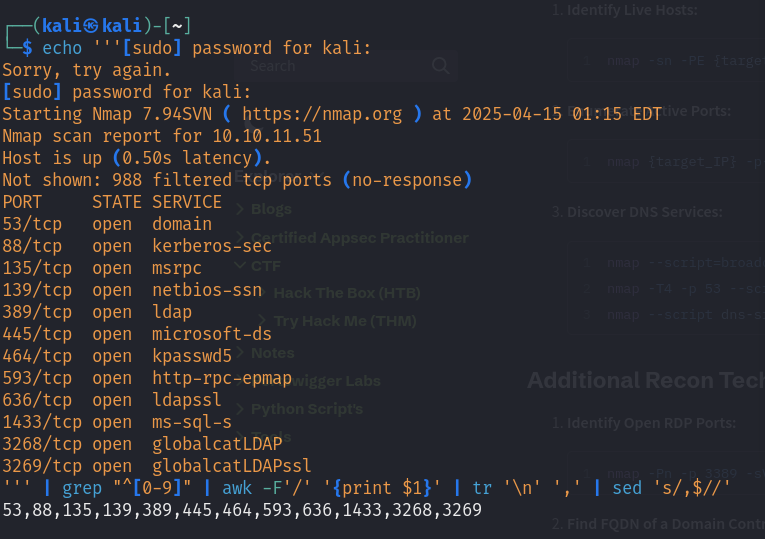
Task: Click Identify Open RDP Ports heading
Action: 644,422
